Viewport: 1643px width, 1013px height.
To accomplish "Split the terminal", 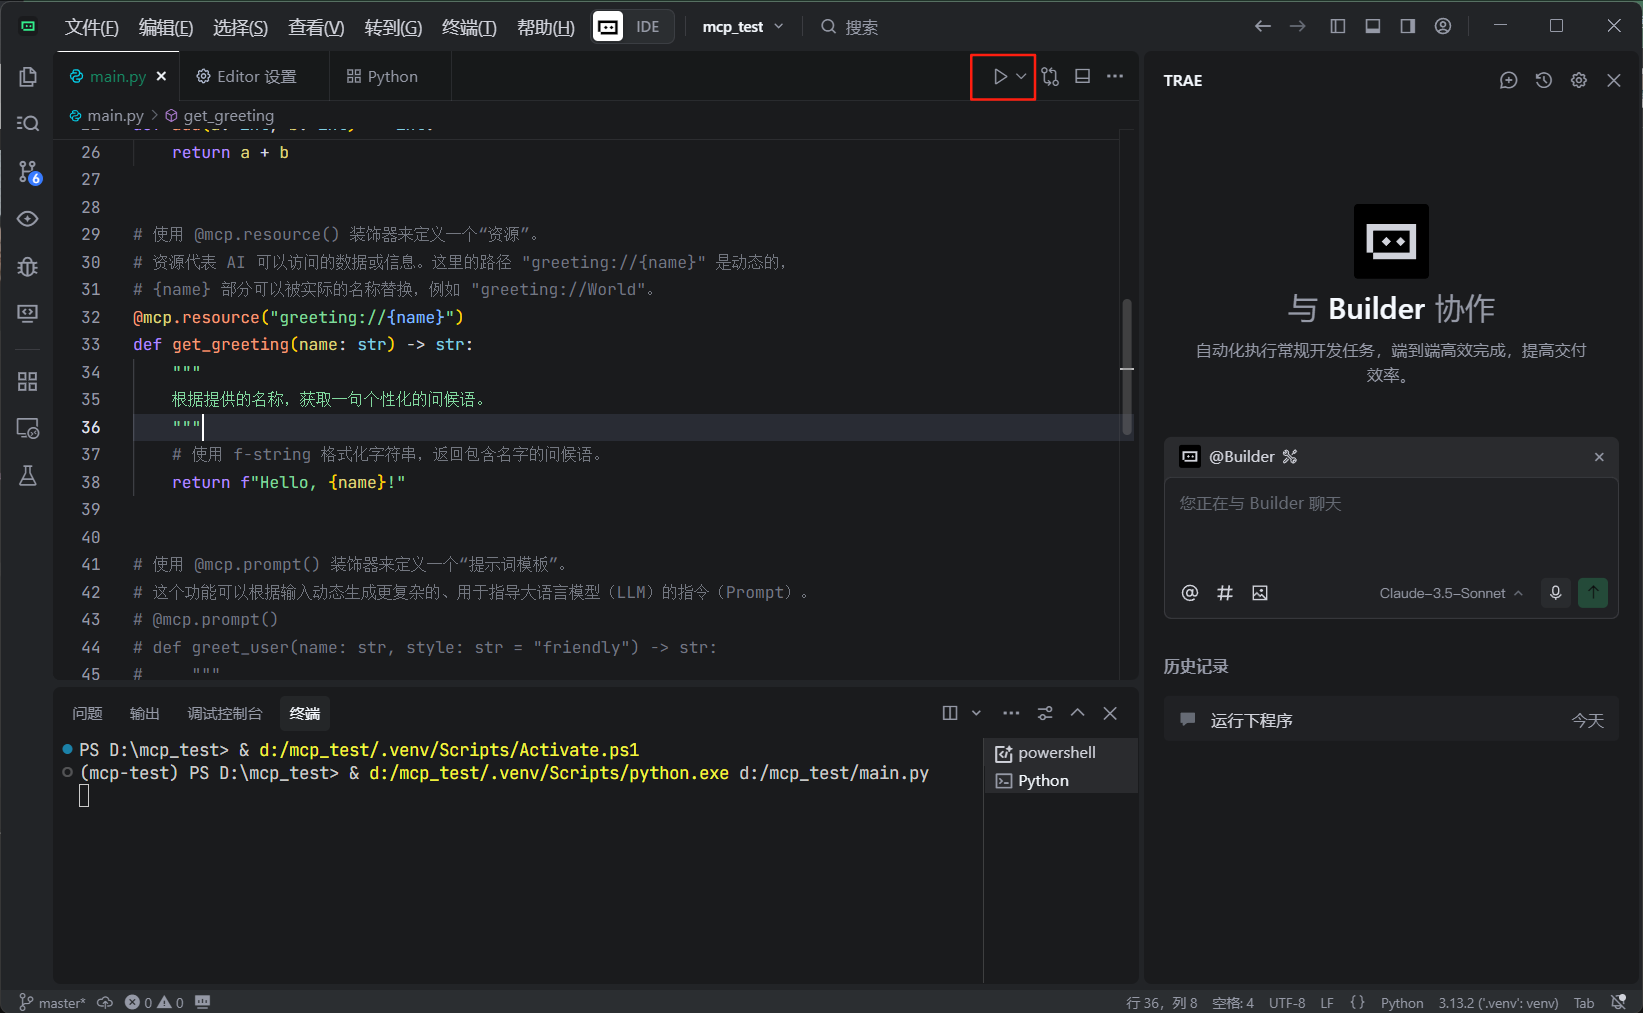I will pos(950,713).
